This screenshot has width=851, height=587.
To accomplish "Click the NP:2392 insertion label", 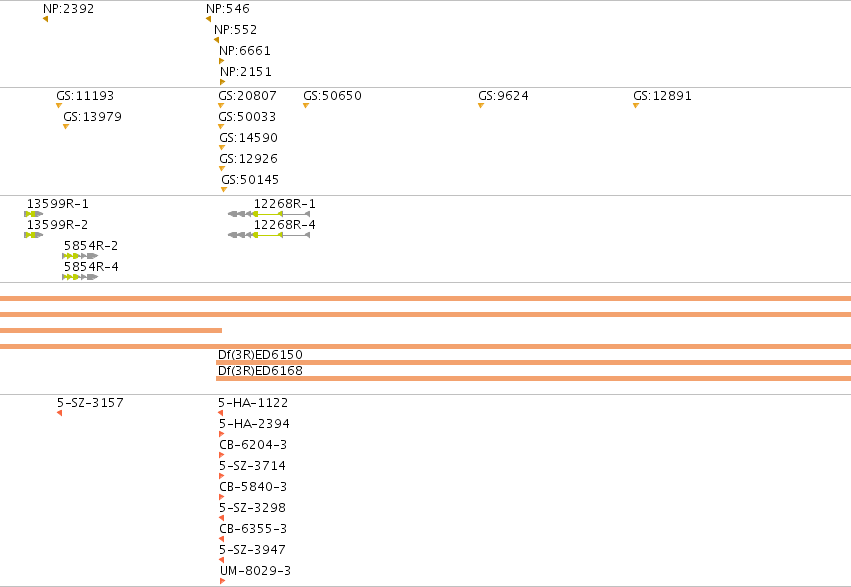I will click(68, 9).
